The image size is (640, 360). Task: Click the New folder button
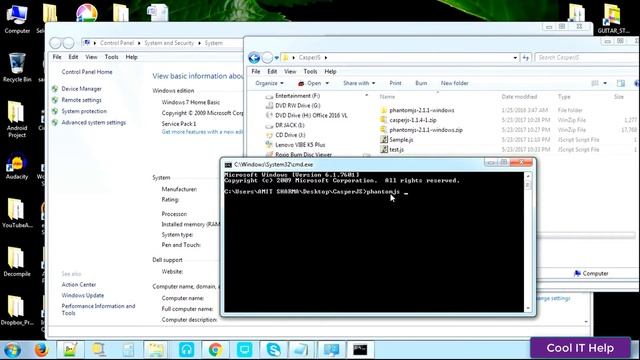(x=454, y=83)
